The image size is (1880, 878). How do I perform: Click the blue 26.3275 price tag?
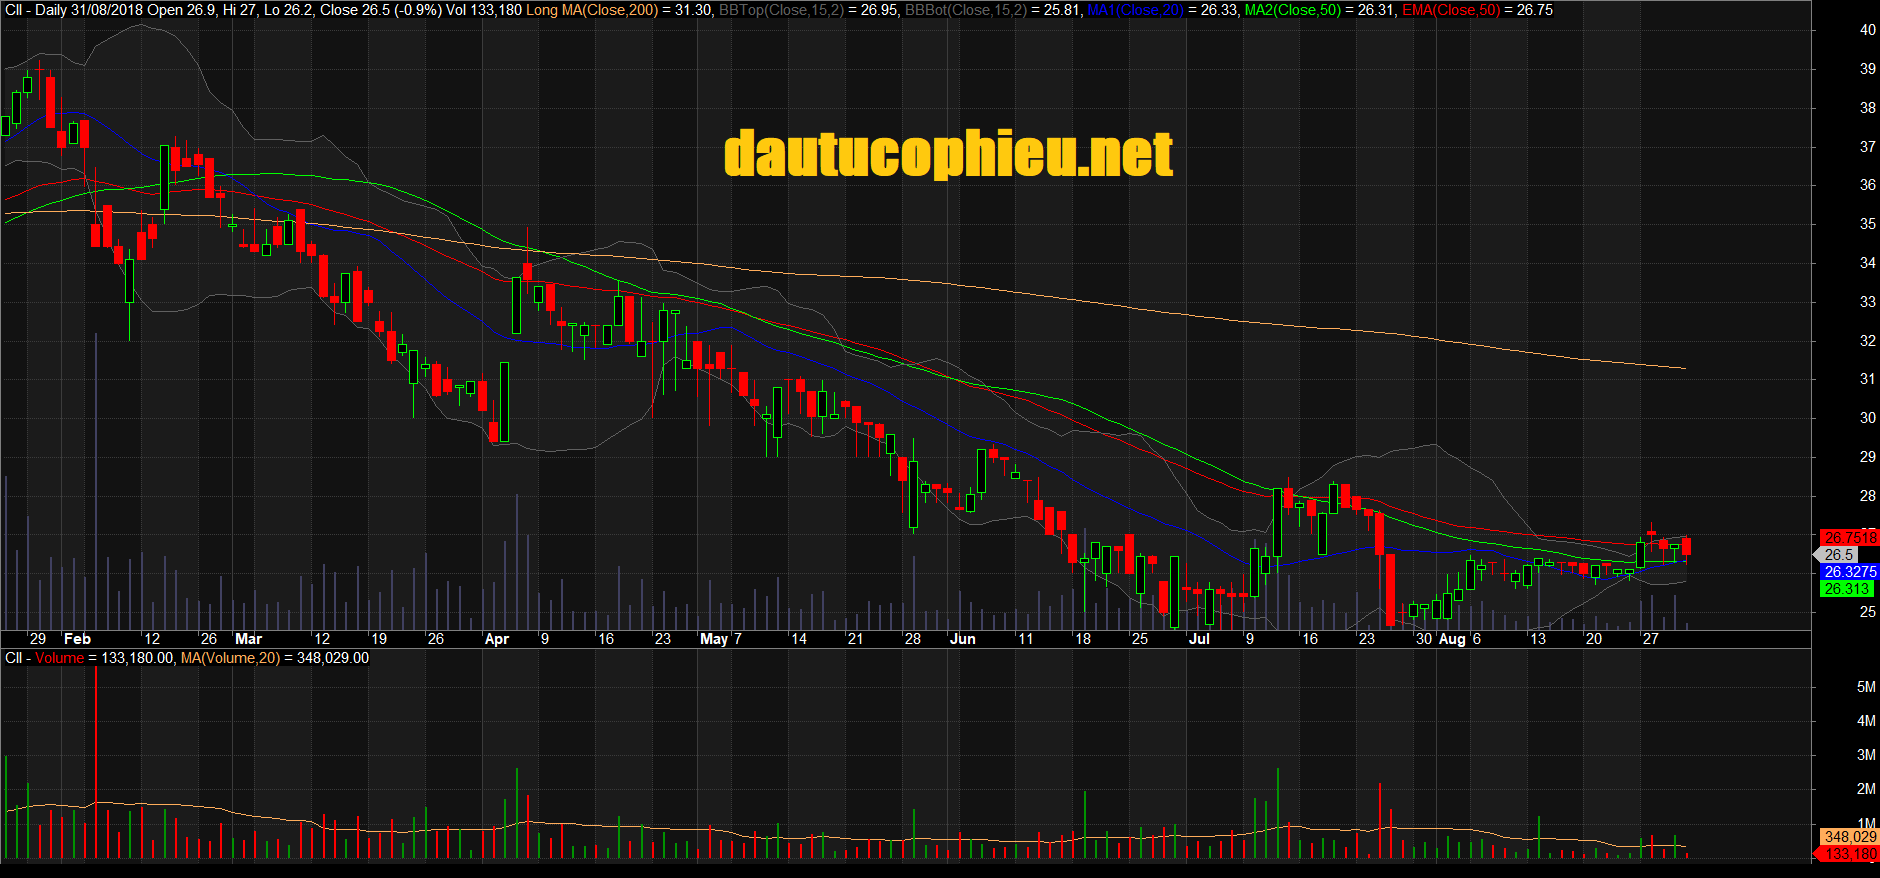(x=1850, y=572)
